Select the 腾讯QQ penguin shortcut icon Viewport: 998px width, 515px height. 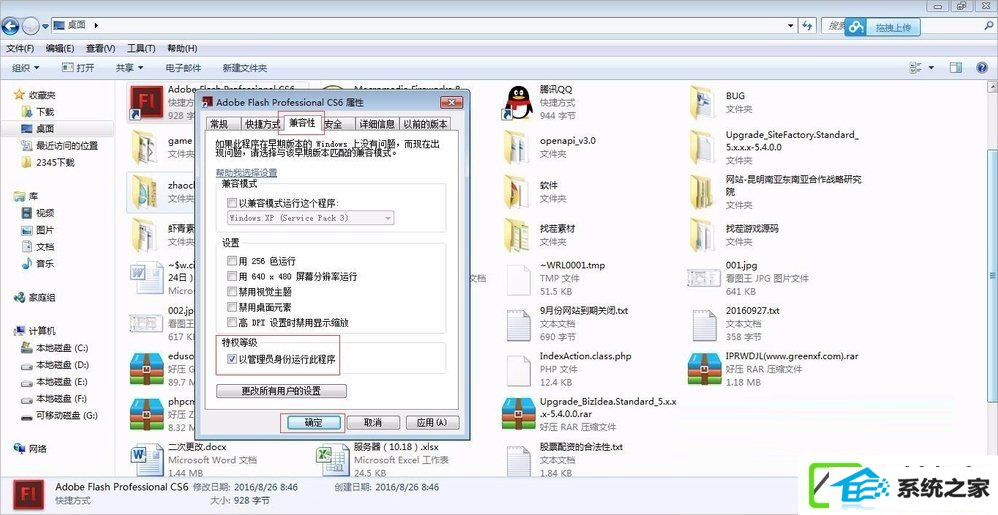(x=519, y=102)
